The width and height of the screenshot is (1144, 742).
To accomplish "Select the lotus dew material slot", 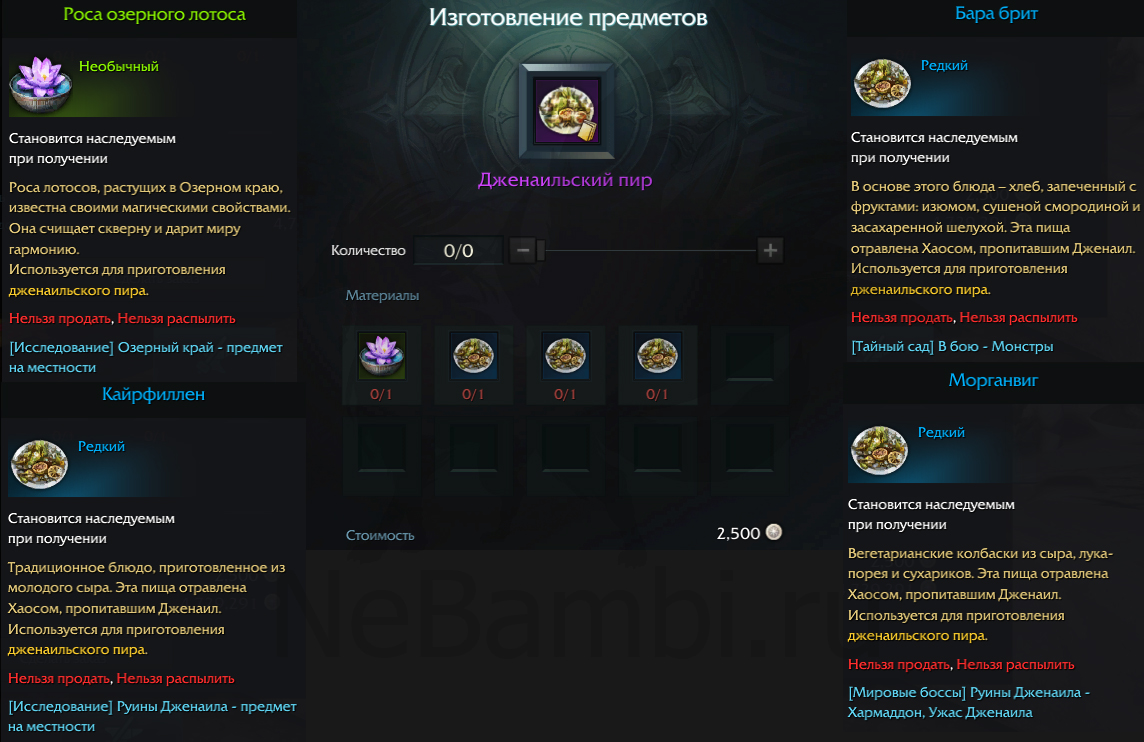I will click(x=381, y=356).
